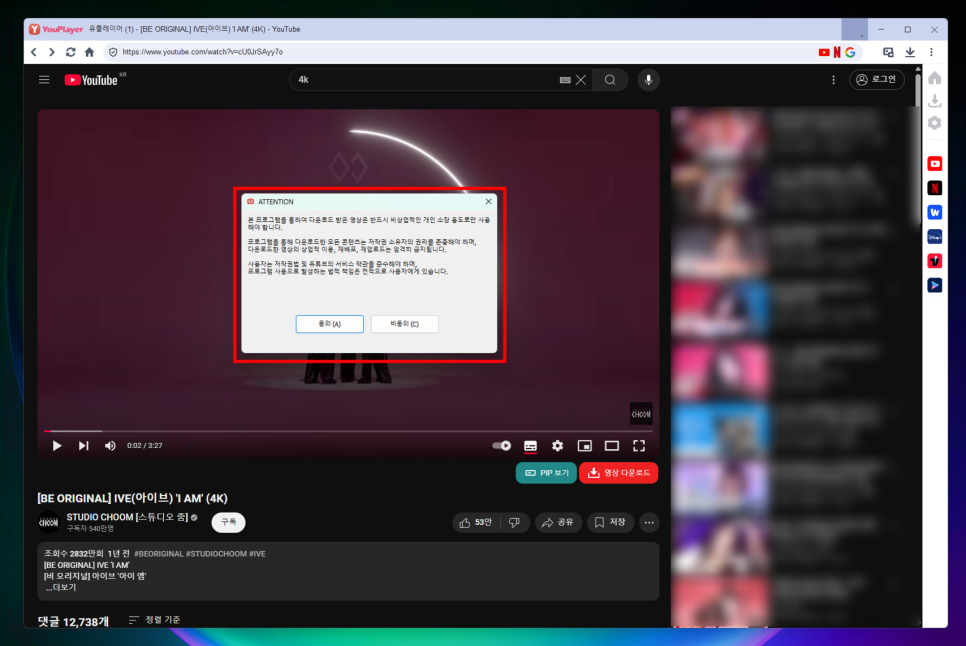Image resolution: width=966 pixels, height=646 pixels.
Task: Click sidebar download icon
Action: [x=935, y=100]
